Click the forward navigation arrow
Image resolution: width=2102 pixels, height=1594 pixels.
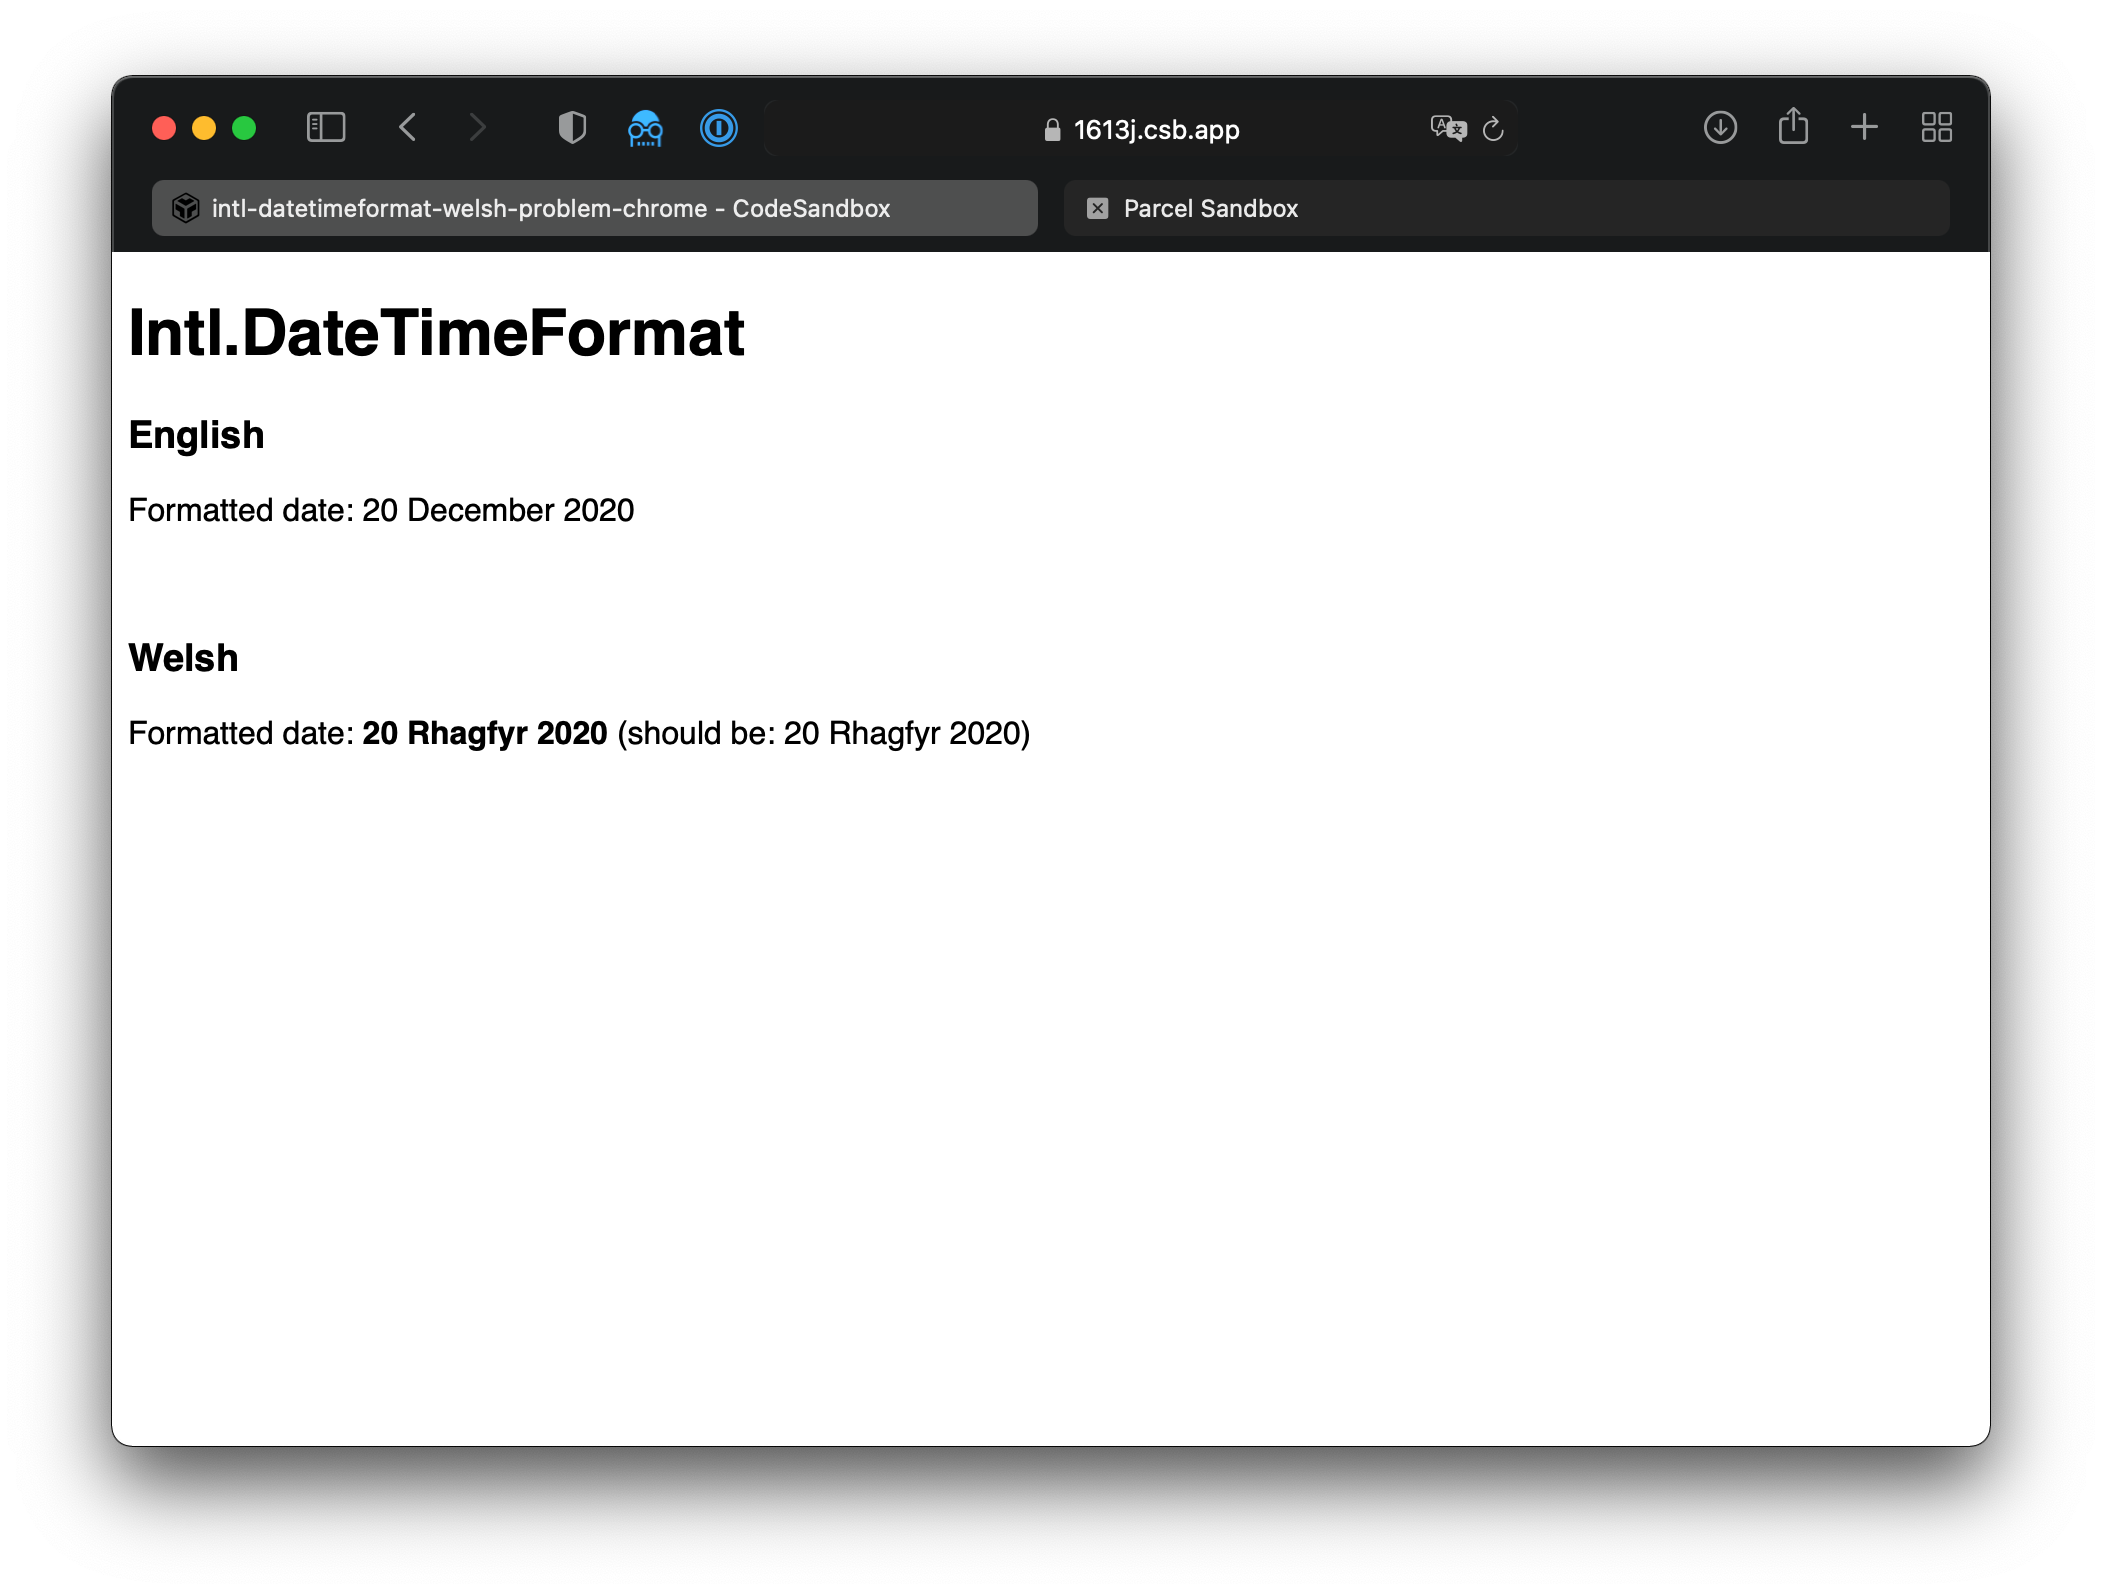tap(477, 127)
